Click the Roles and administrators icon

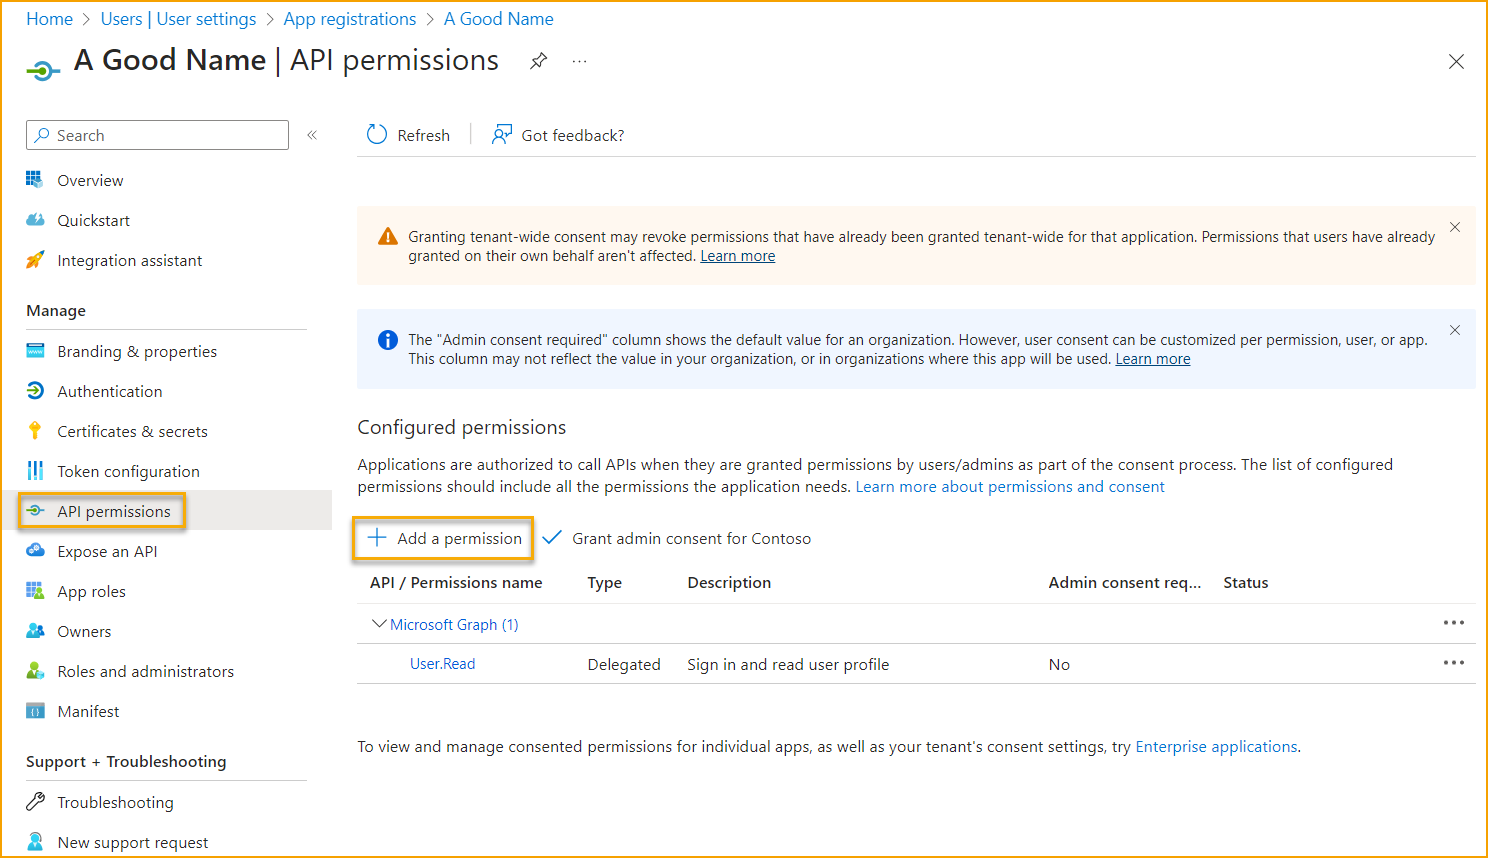(35, 671)
